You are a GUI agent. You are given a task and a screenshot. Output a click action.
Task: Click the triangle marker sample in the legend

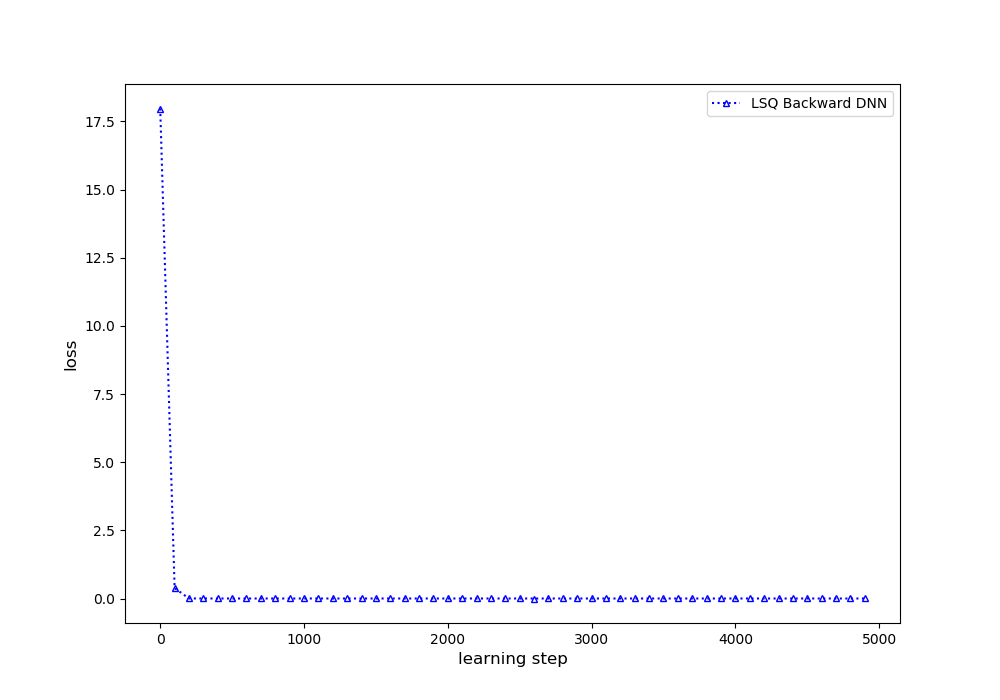pos(726,103)
